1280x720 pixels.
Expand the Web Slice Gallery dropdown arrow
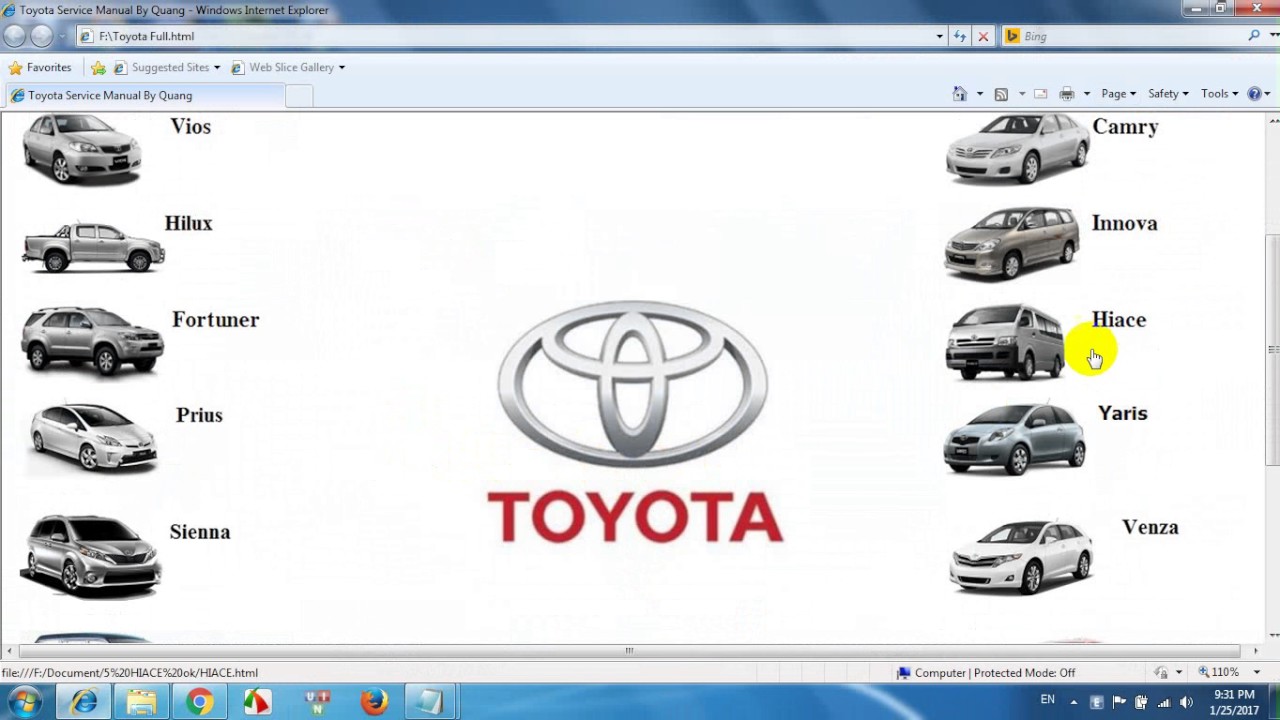[341, 67]
